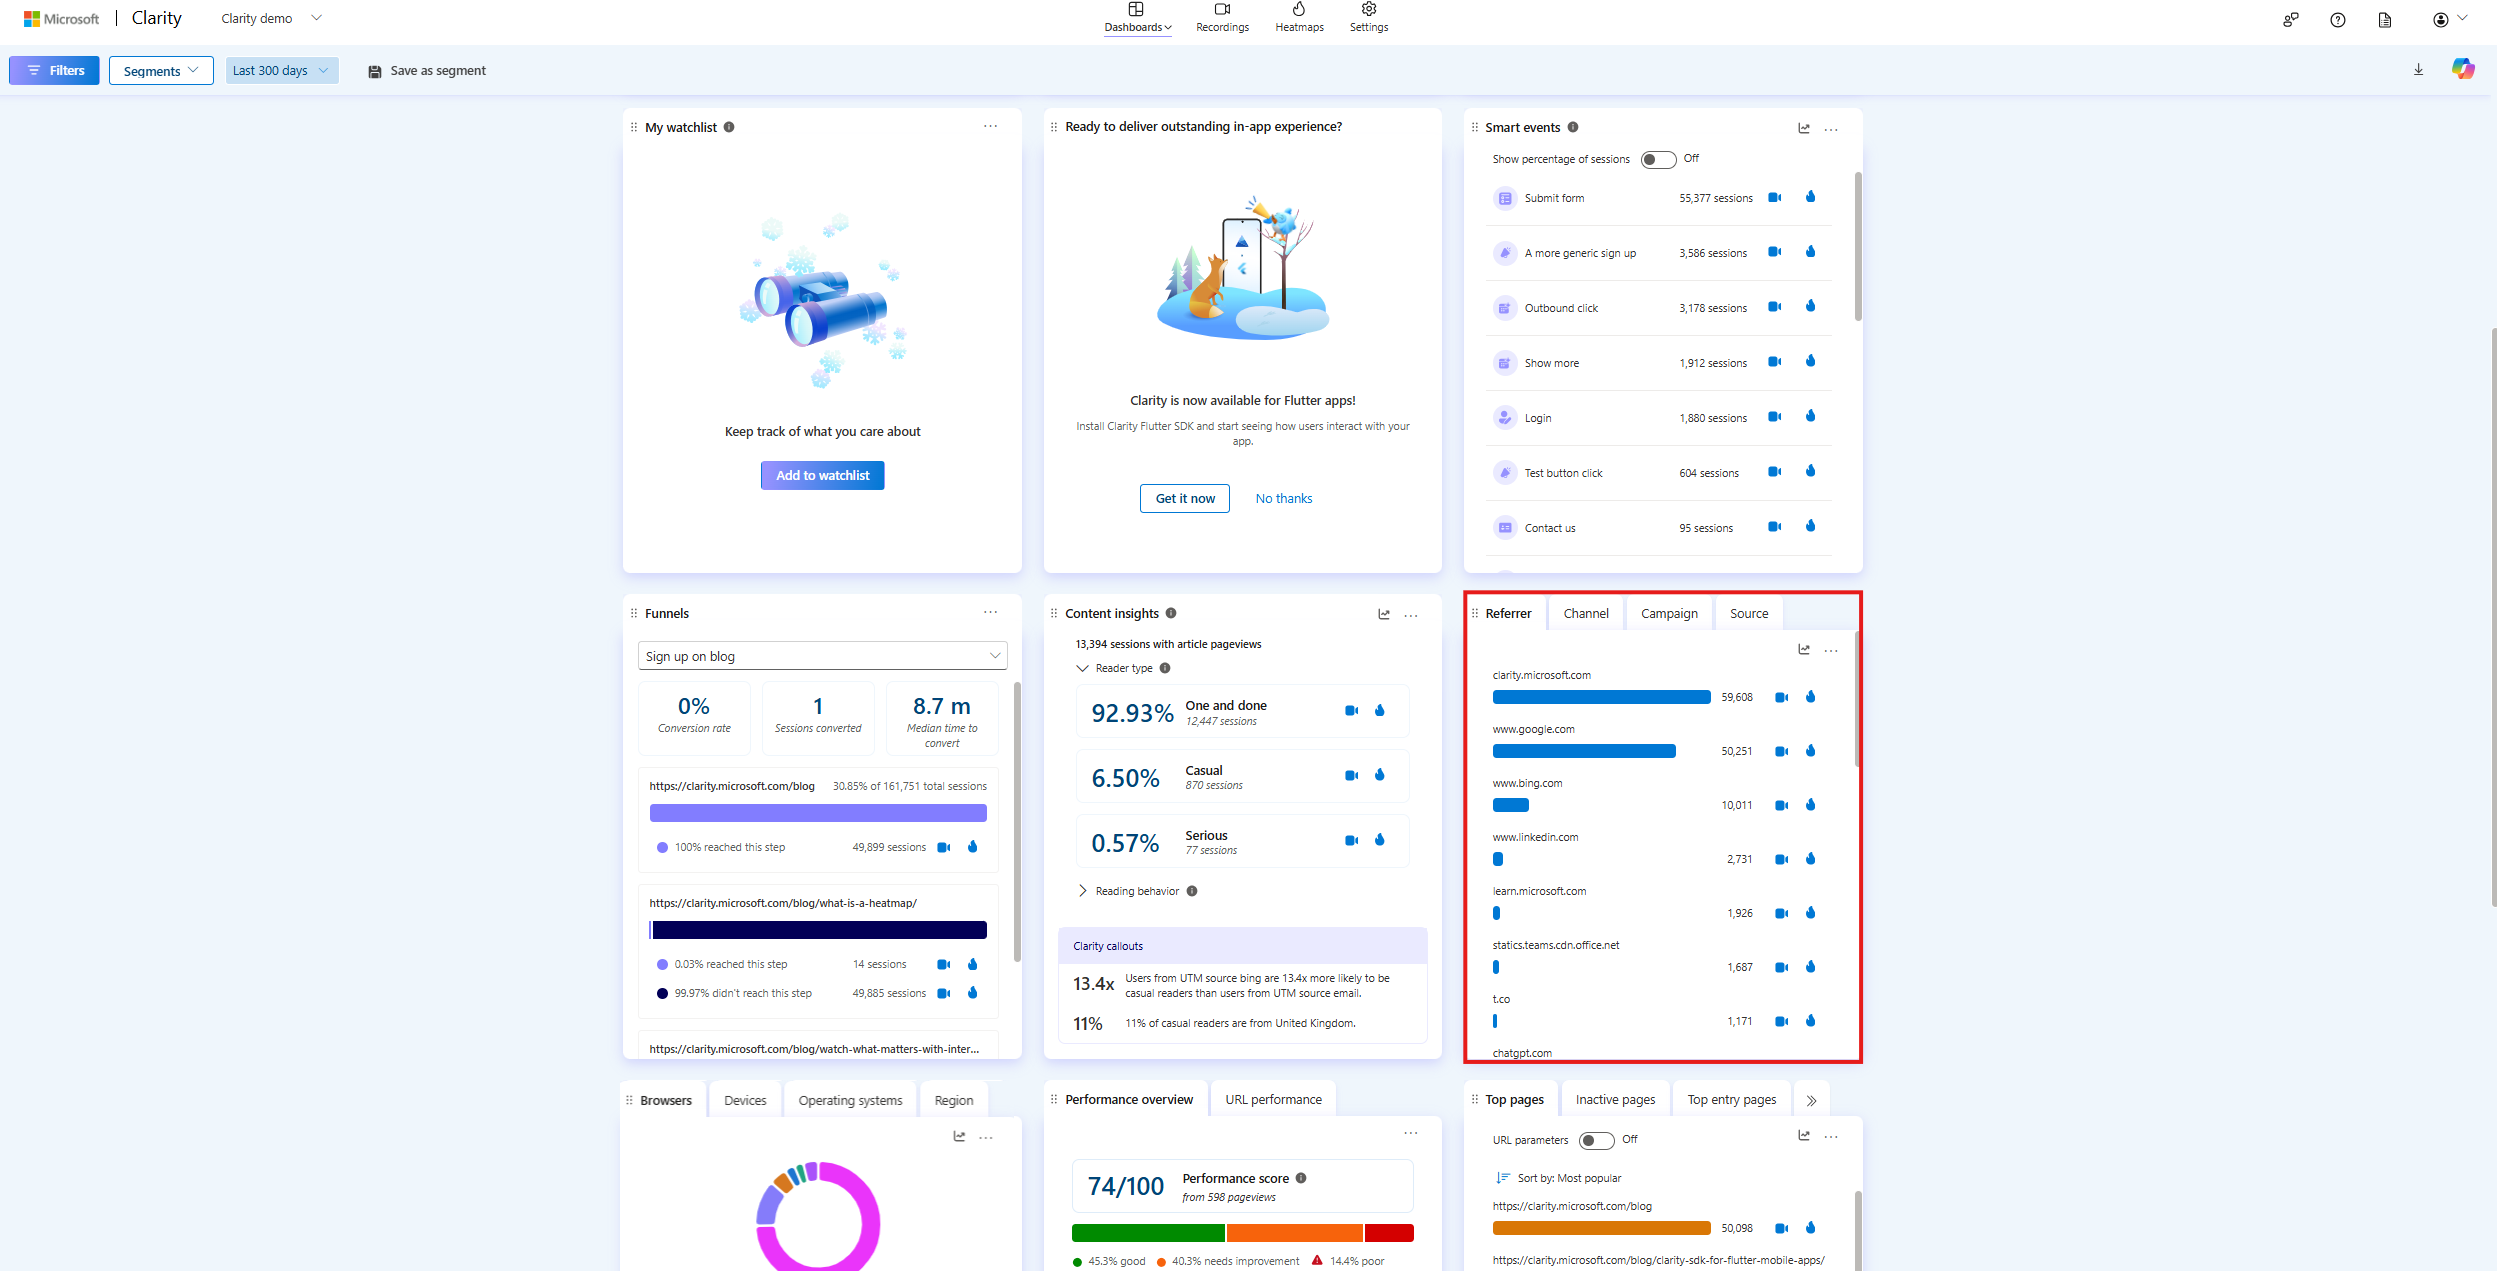Expand the Reading behavior section
This screenshot has height=1271, width=2497.
(1082, 891)
